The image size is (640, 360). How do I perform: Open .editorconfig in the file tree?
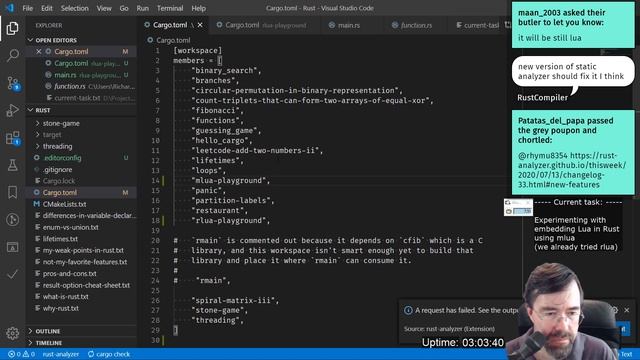(62, 158)
